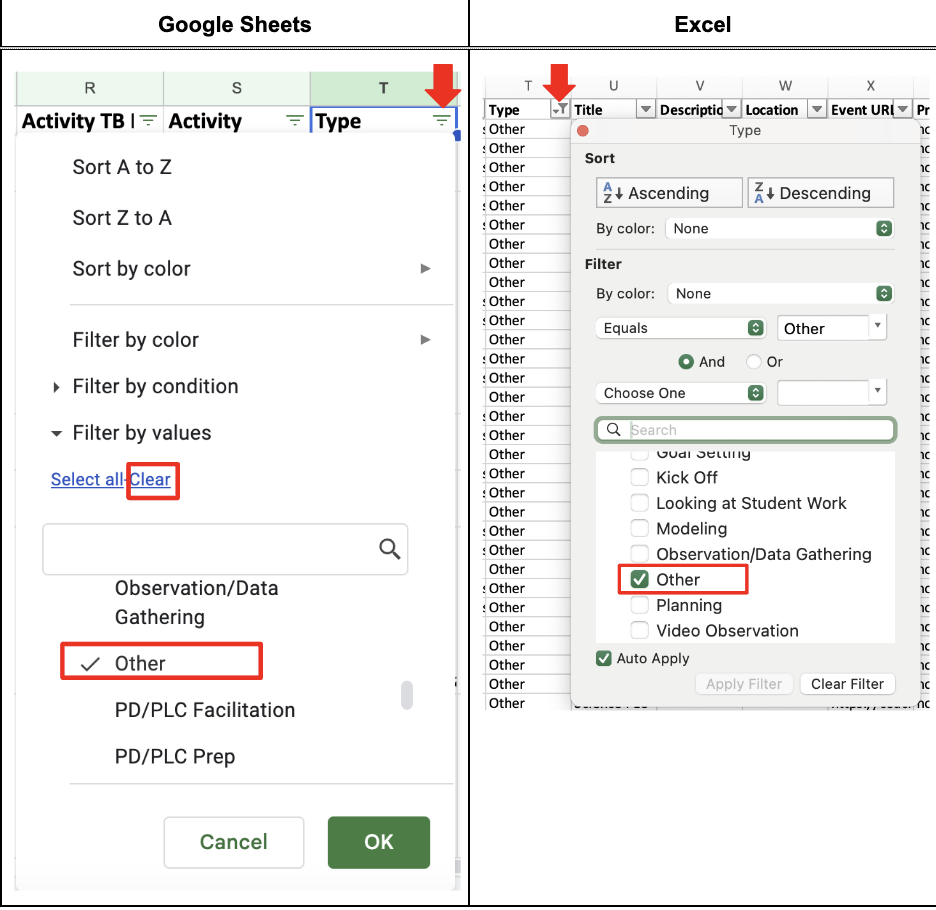
Task: Select column V header in Excel
Action: pos(700,86)
